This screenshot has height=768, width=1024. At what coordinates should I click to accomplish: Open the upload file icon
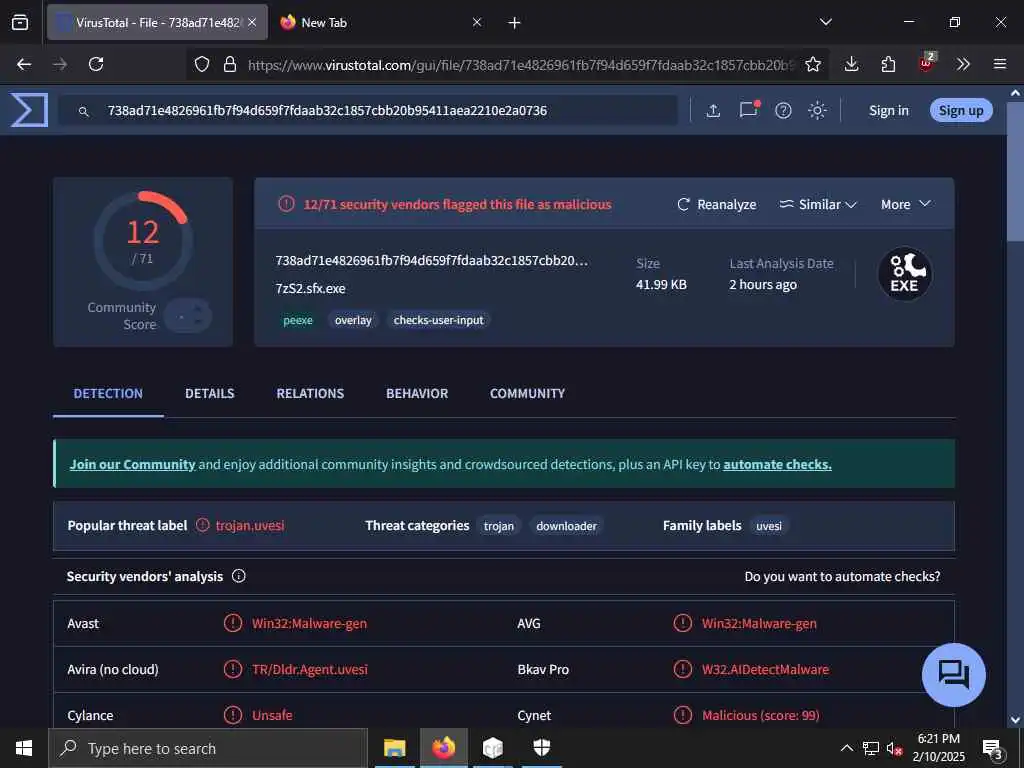[x=713, y=111]
